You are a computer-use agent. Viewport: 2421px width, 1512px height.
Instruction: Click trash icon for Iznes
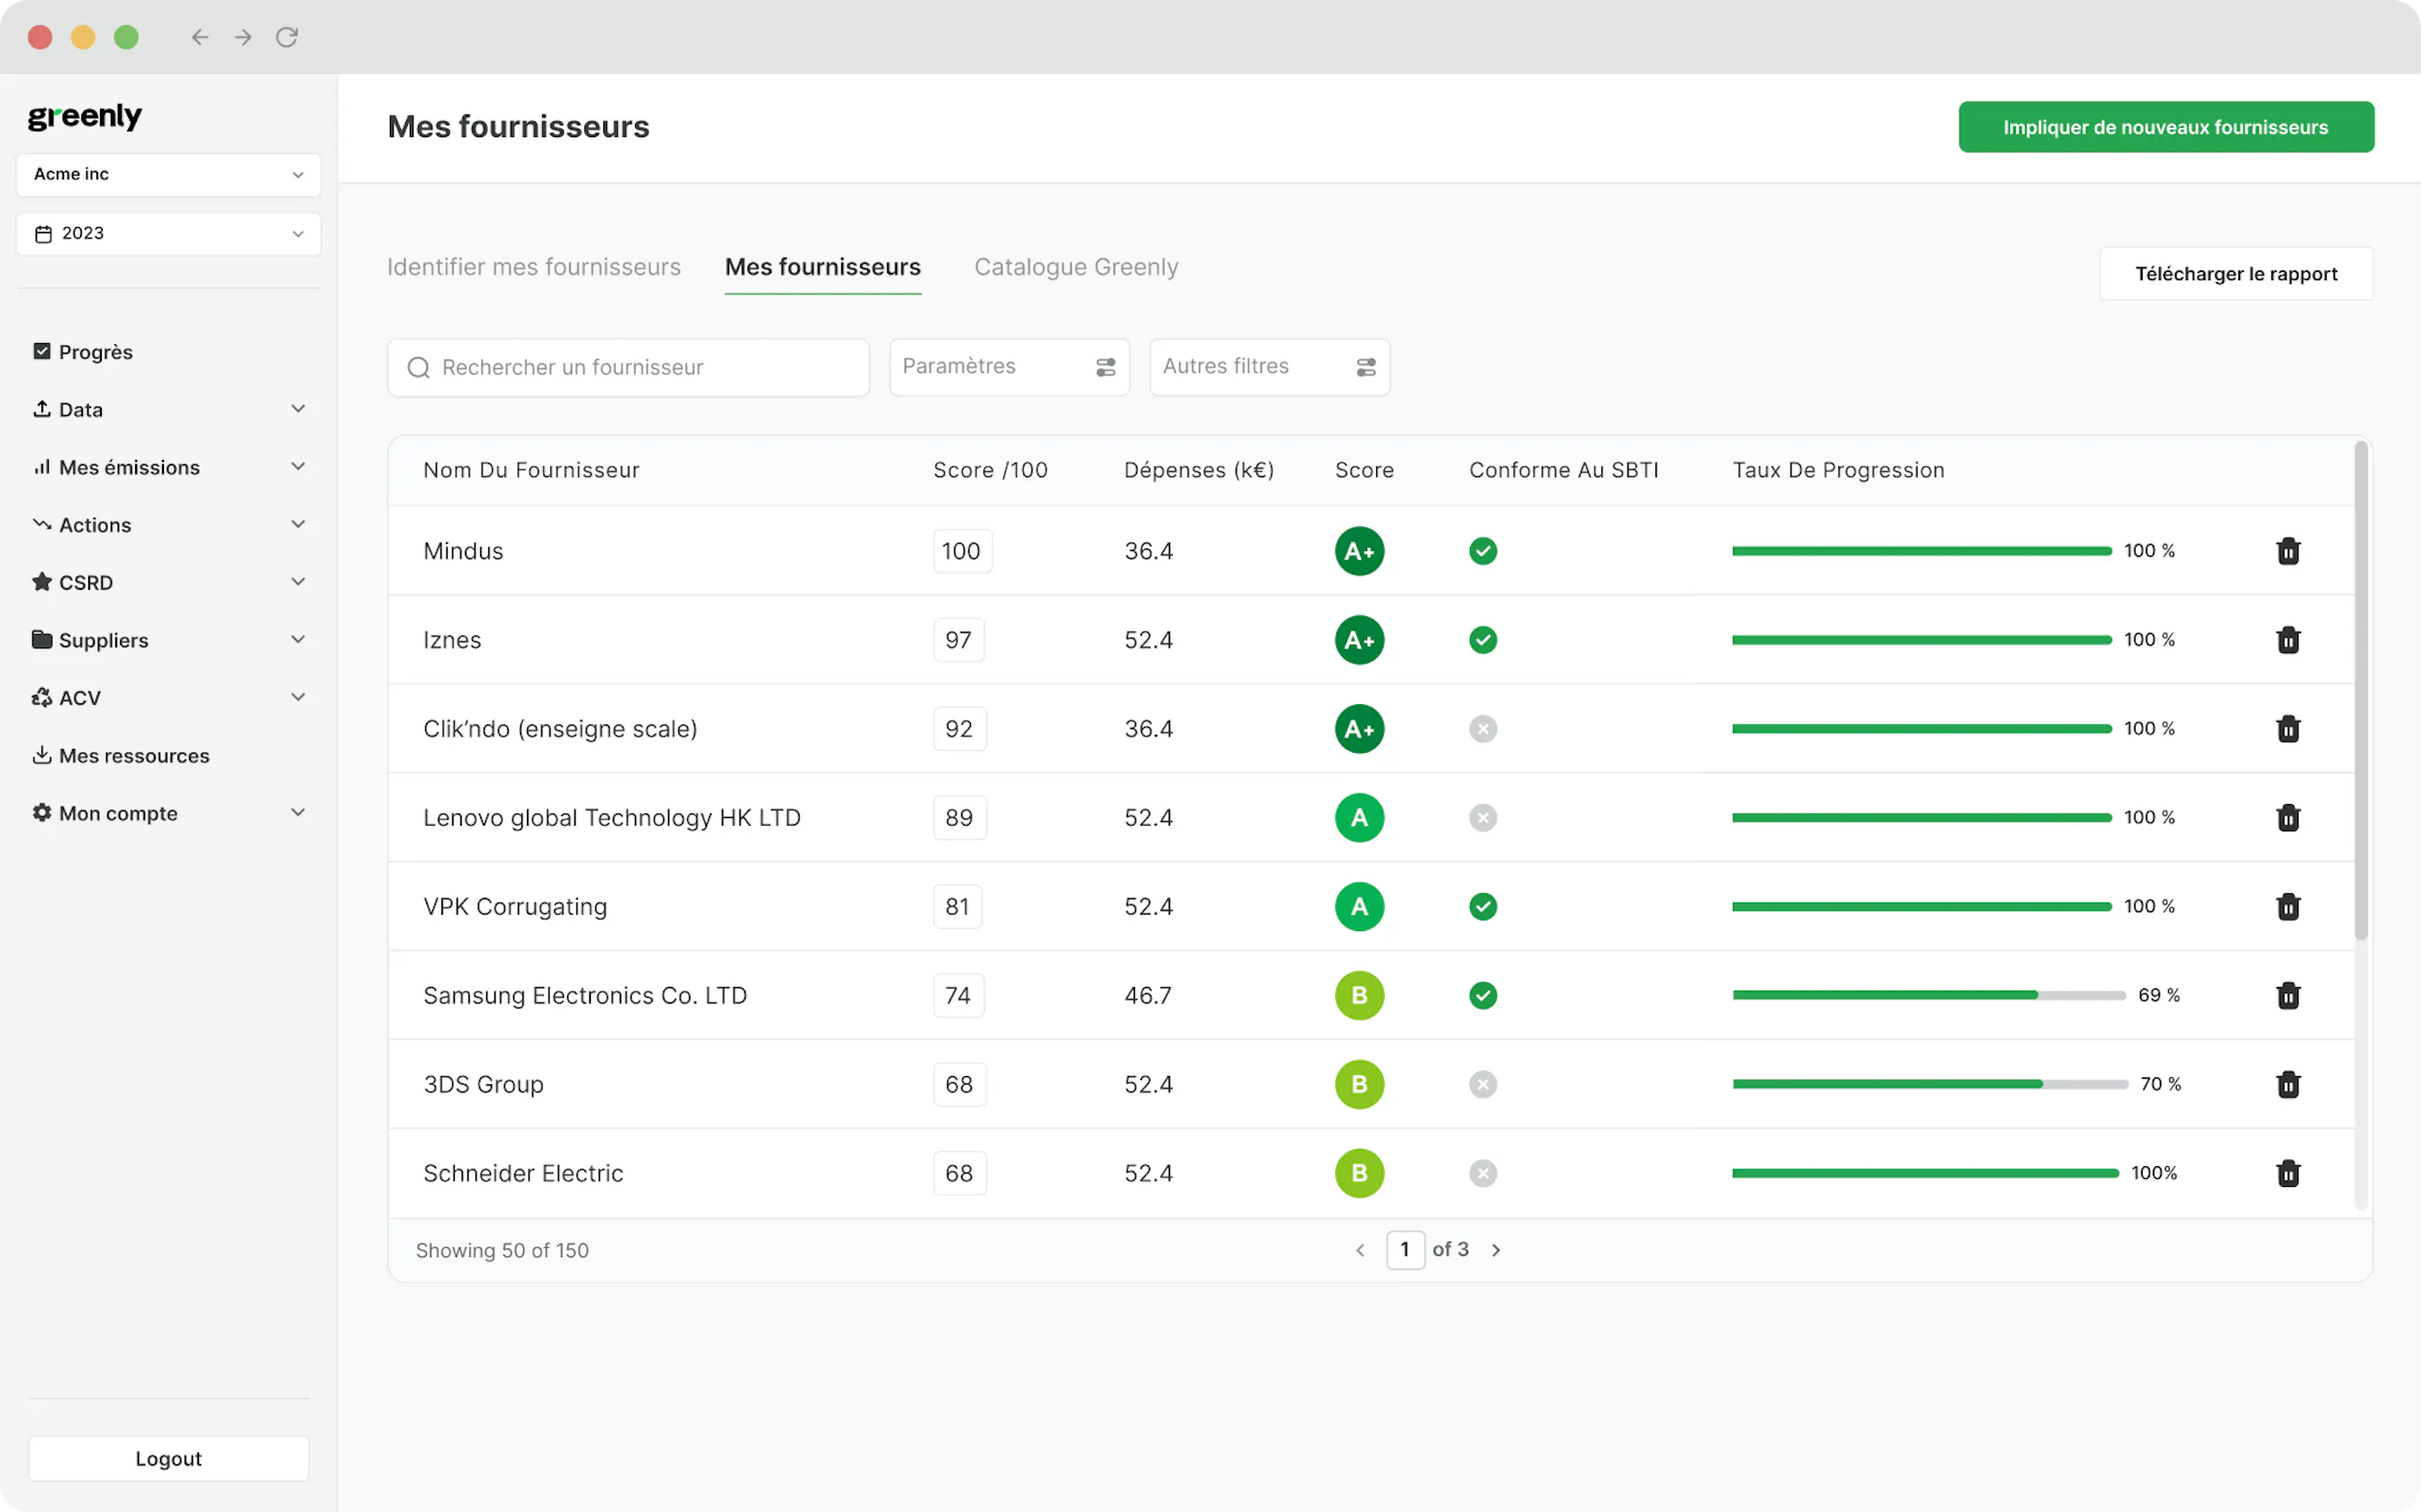2288,640
